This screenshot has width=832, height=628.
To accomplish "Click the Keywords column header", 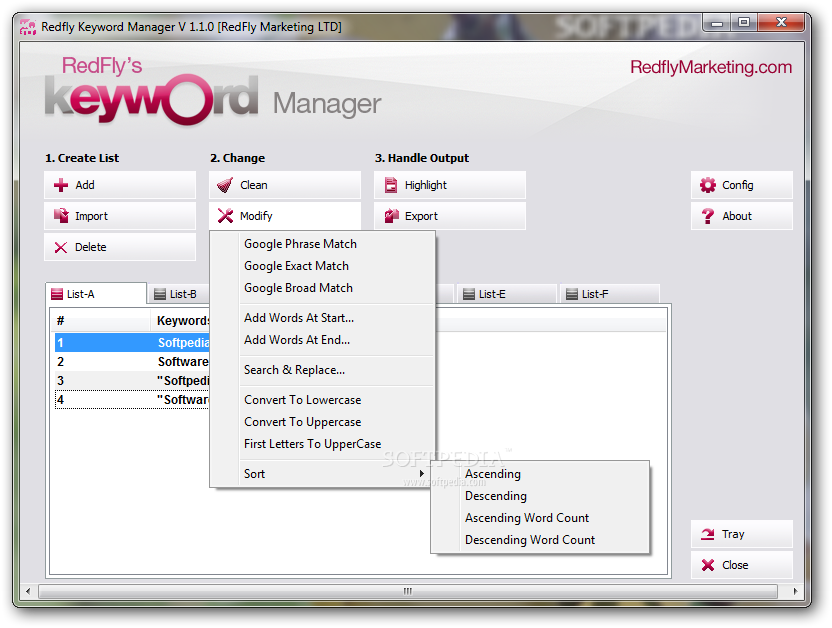I will tap(183, 321).
